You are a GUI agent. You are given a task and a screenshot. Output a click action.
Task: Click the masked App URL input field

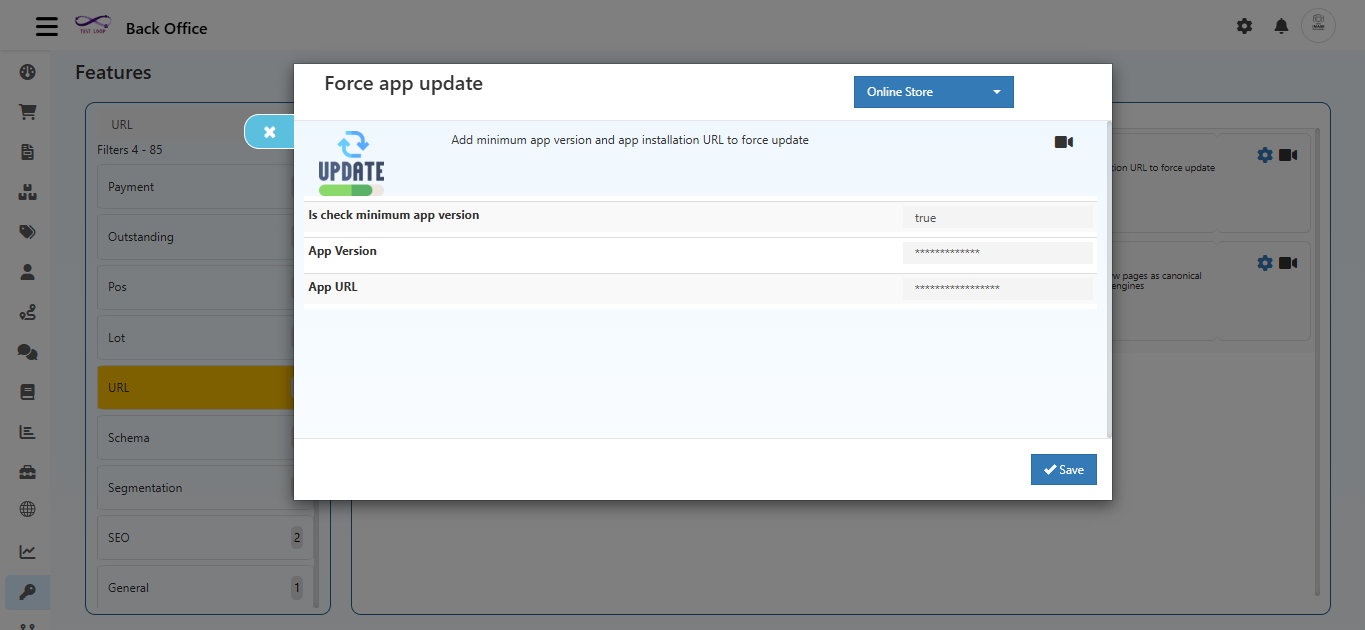tap(997, 288)
